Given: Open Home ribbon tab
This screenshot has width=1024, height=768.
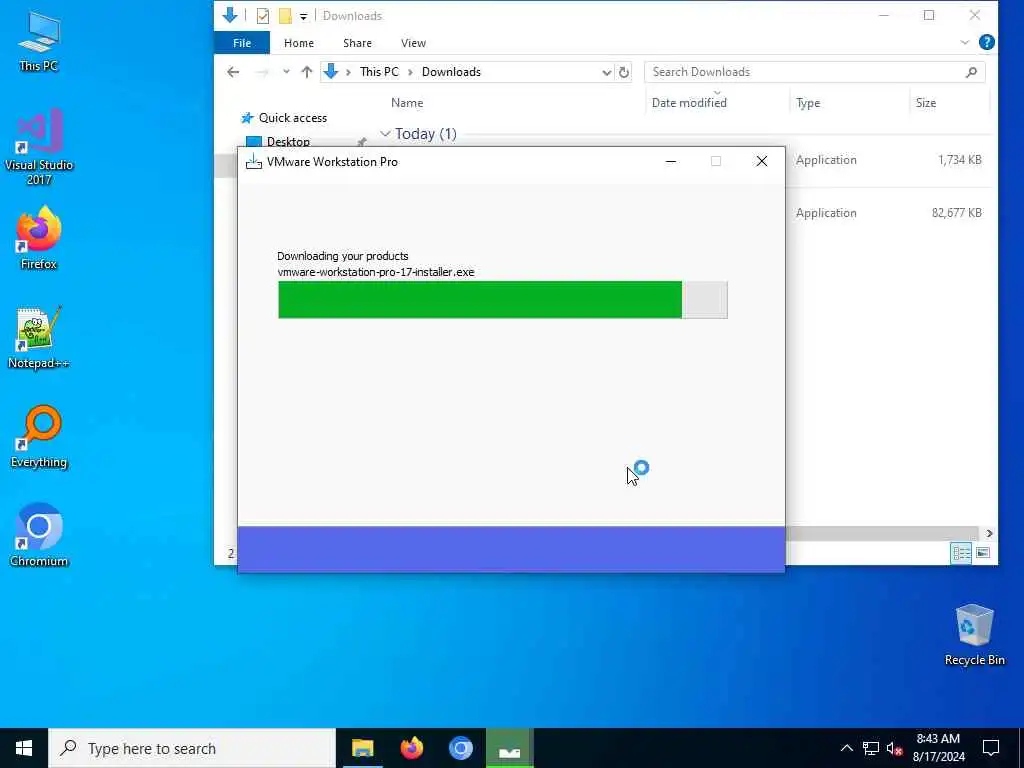Looking at the screenshot, I should [298, 43].
